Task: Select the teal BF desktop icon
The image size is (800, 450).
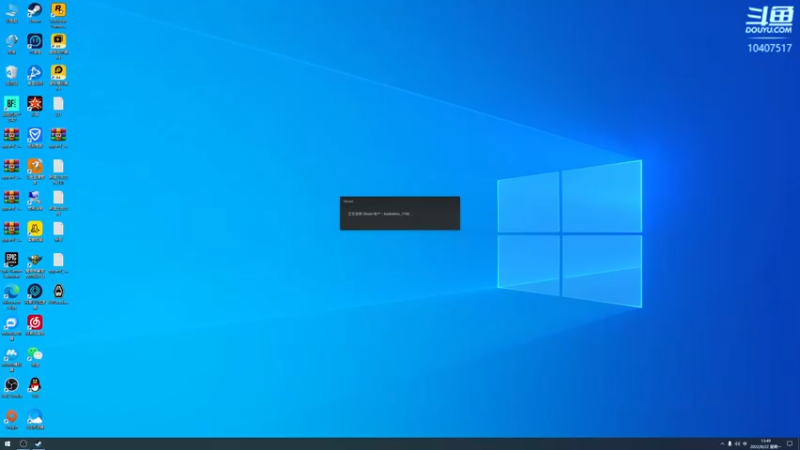Action: tap(11, 104)
